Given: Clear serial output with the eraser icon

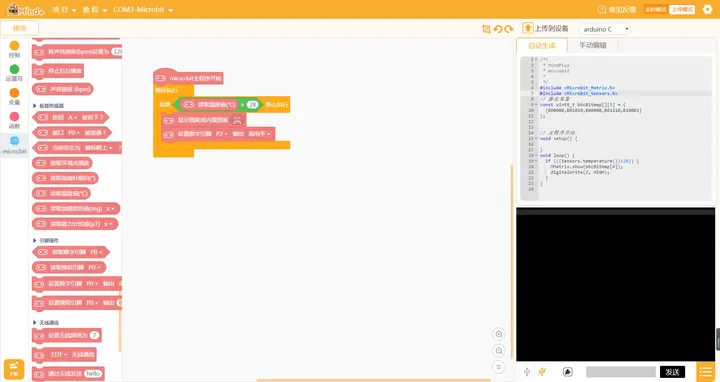Looking at the screenshot, I should (568, 371).
